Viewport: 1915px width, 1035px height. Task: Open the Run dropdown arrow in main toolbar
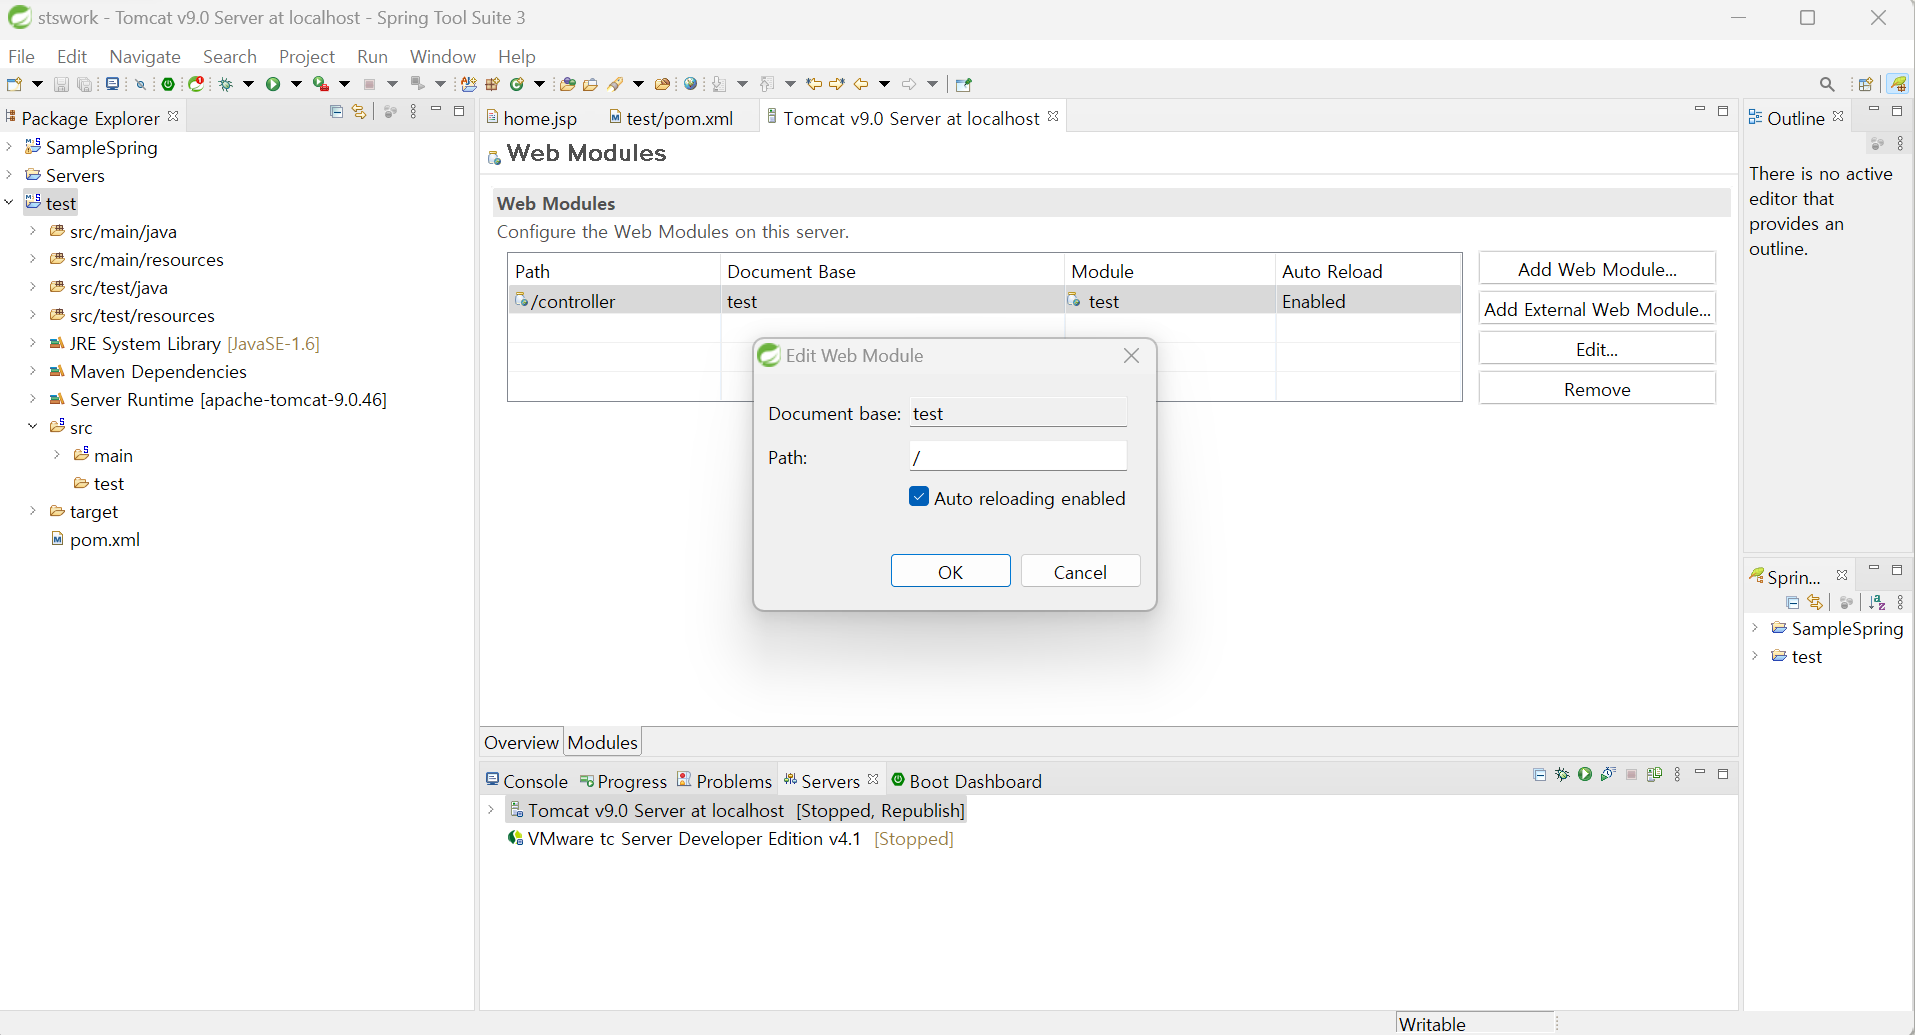[296, 84]
